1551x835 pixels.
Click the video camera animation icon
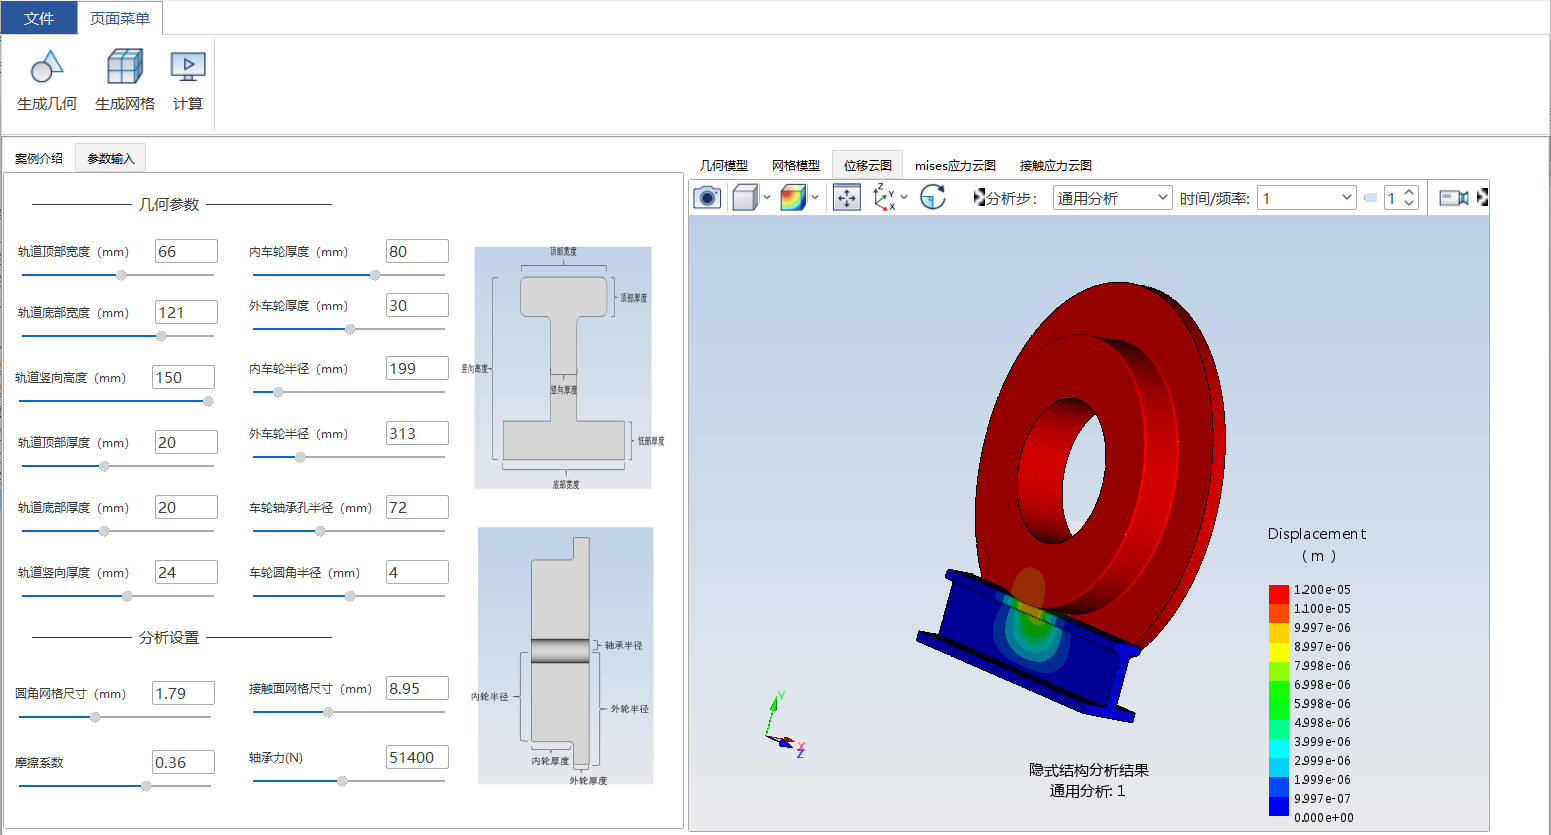[1454, 198]
